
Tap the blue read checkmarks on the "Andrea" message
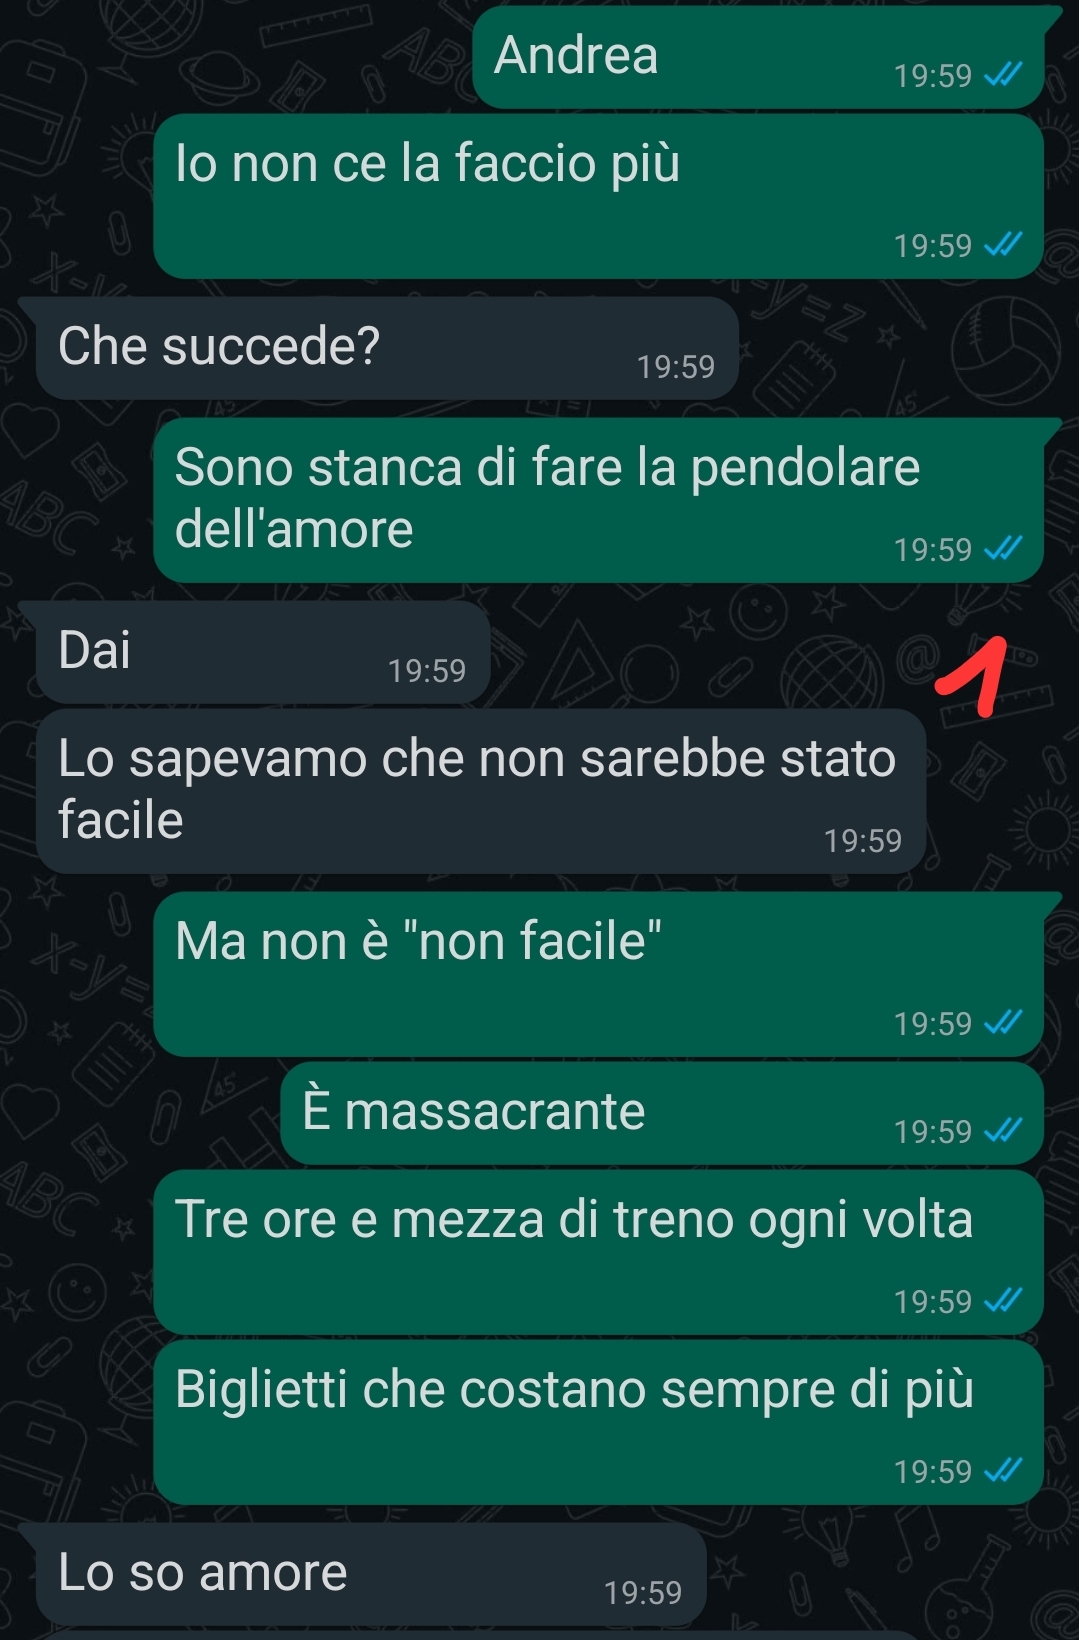click(1003, 75)
